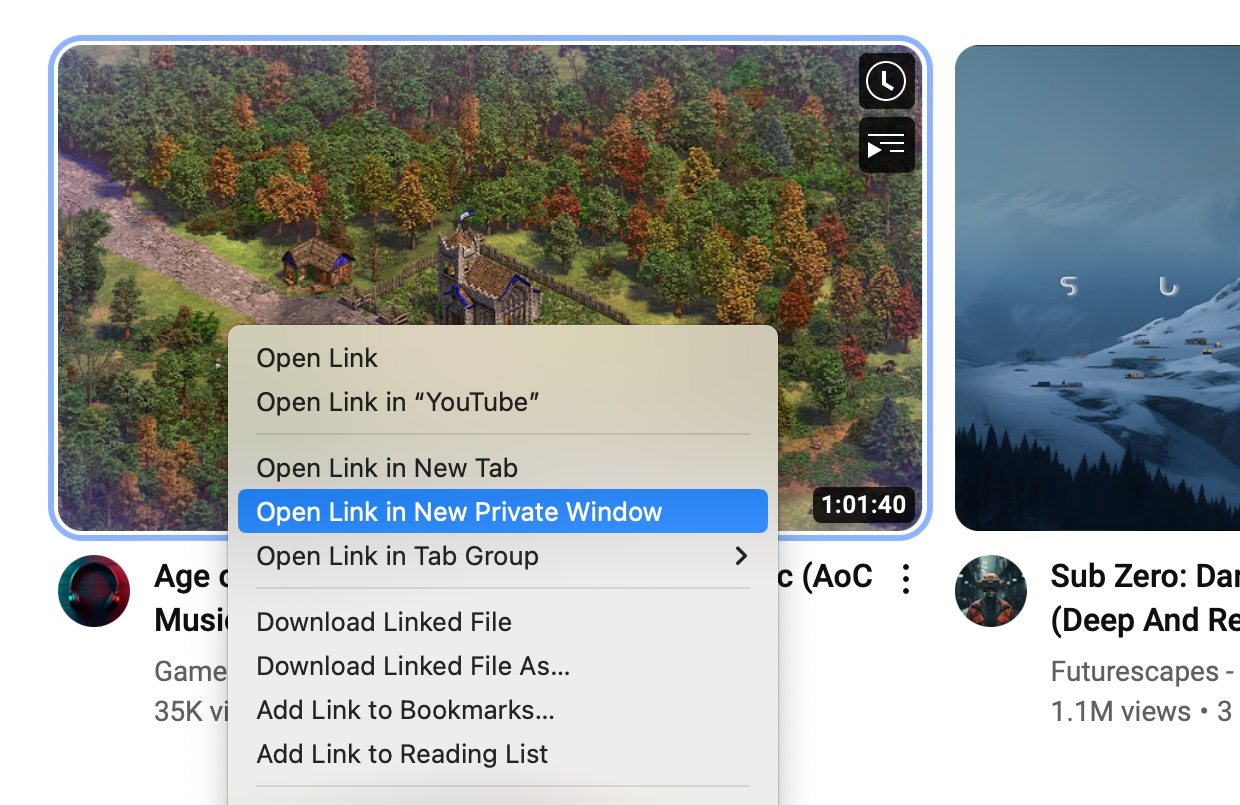The width and height of the screenshot is (1240, 805).
Task: Click the red headphones channel avatar
Action: pos(94,591)
